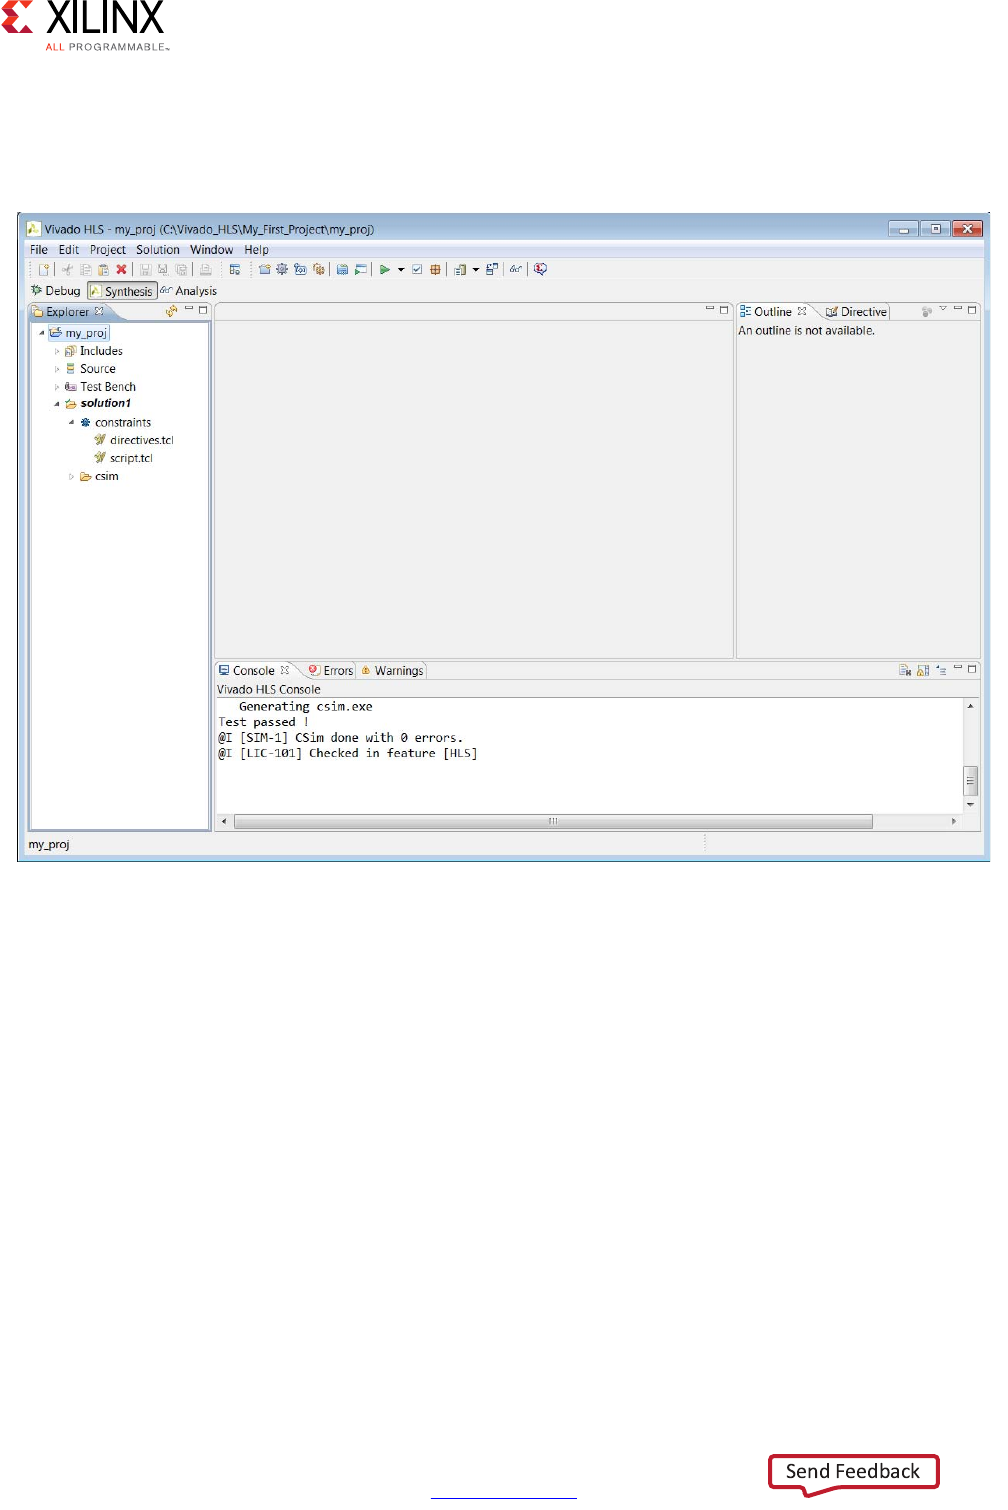Click the console horizontal scrollbar

[x=553, y=821]
